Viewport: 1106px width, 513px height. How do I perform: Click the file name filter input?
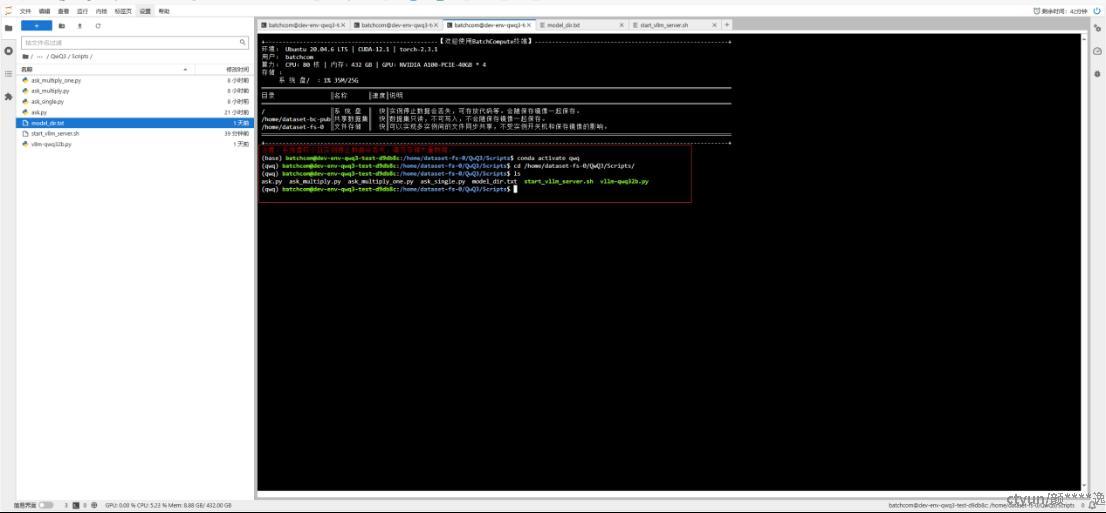click(x=135, y=42)
